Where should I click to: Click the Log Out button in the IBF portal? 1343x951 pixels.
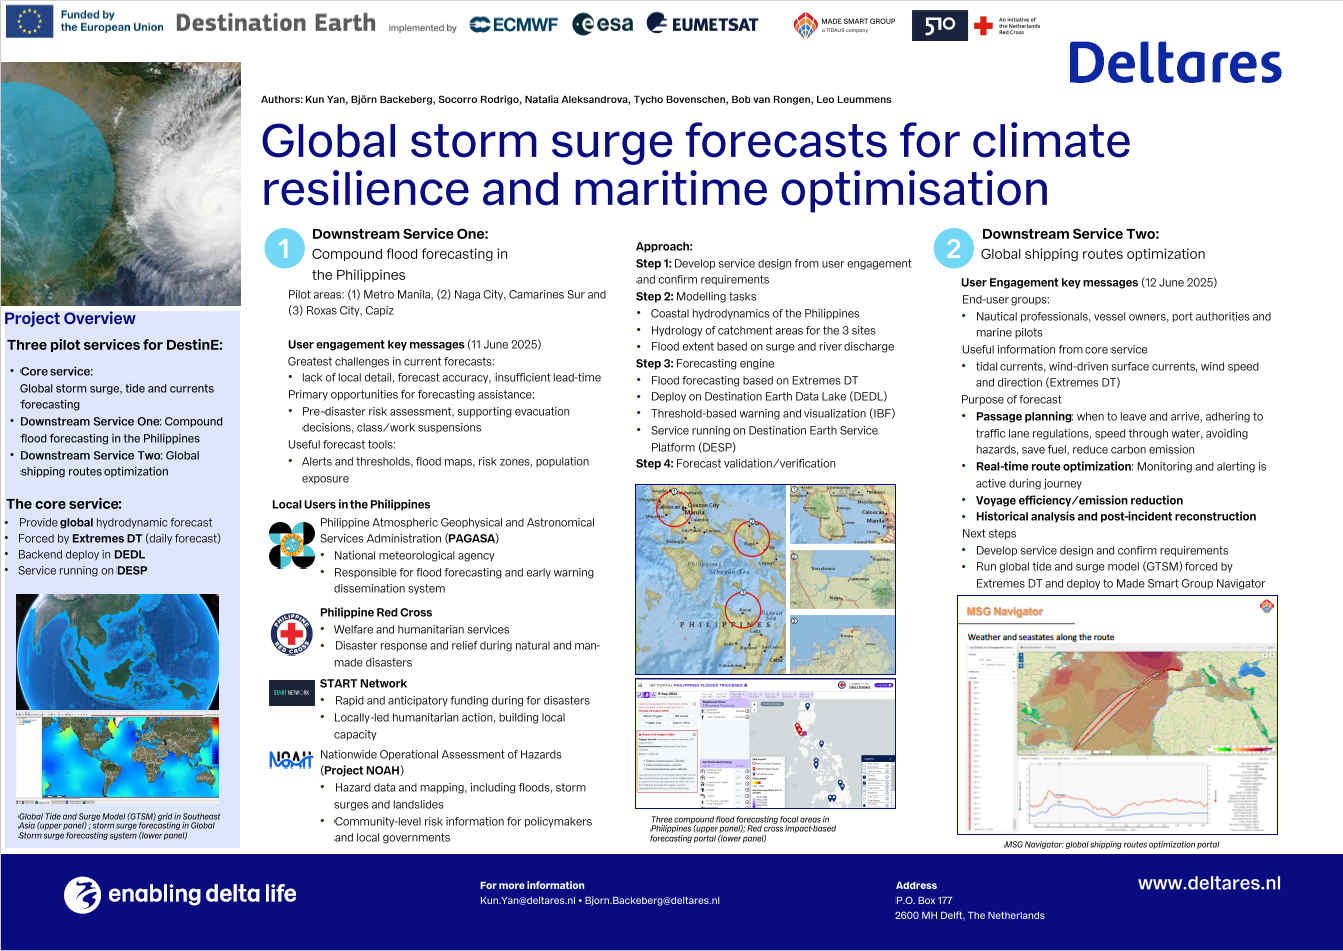click(x=883, y=685)
